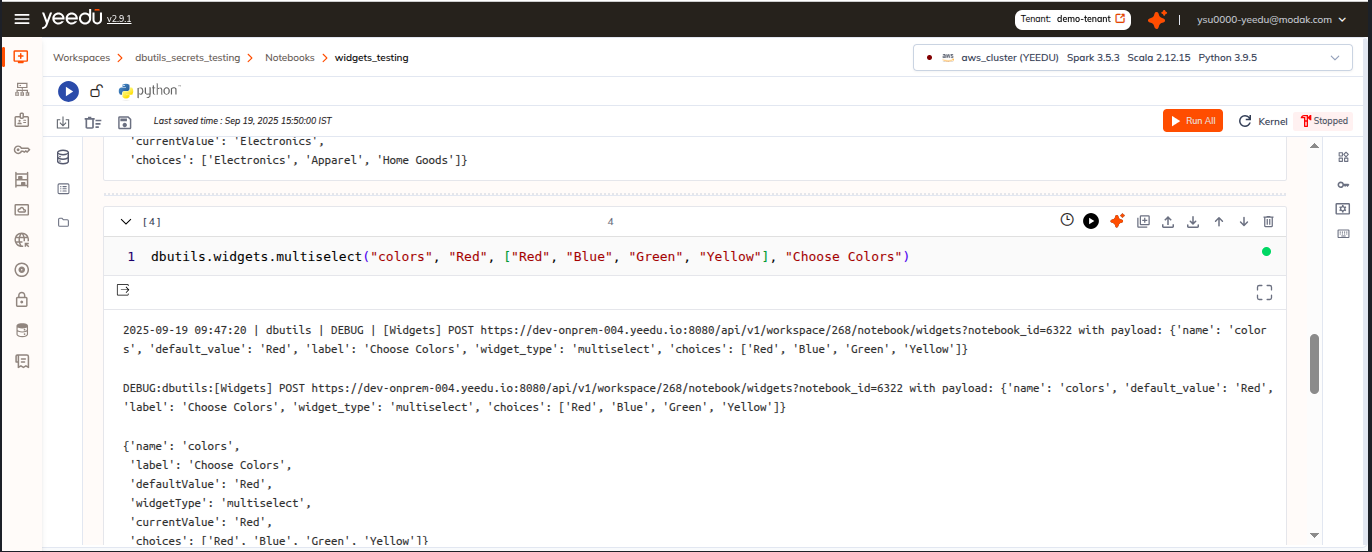Open the cell execution history clock icon
This screenshot has height=552, width=1372.
coord(1067,221)
